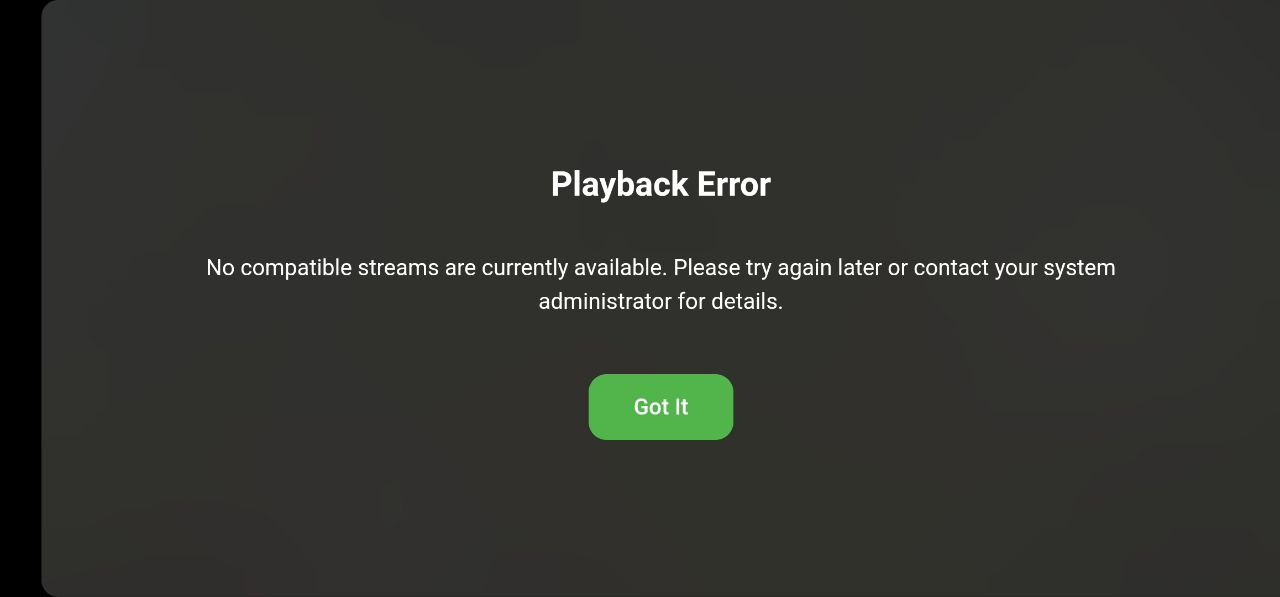1280x597 pixels.
Task: Click the No compatible streams message text
Action: (x=660, y=284)
